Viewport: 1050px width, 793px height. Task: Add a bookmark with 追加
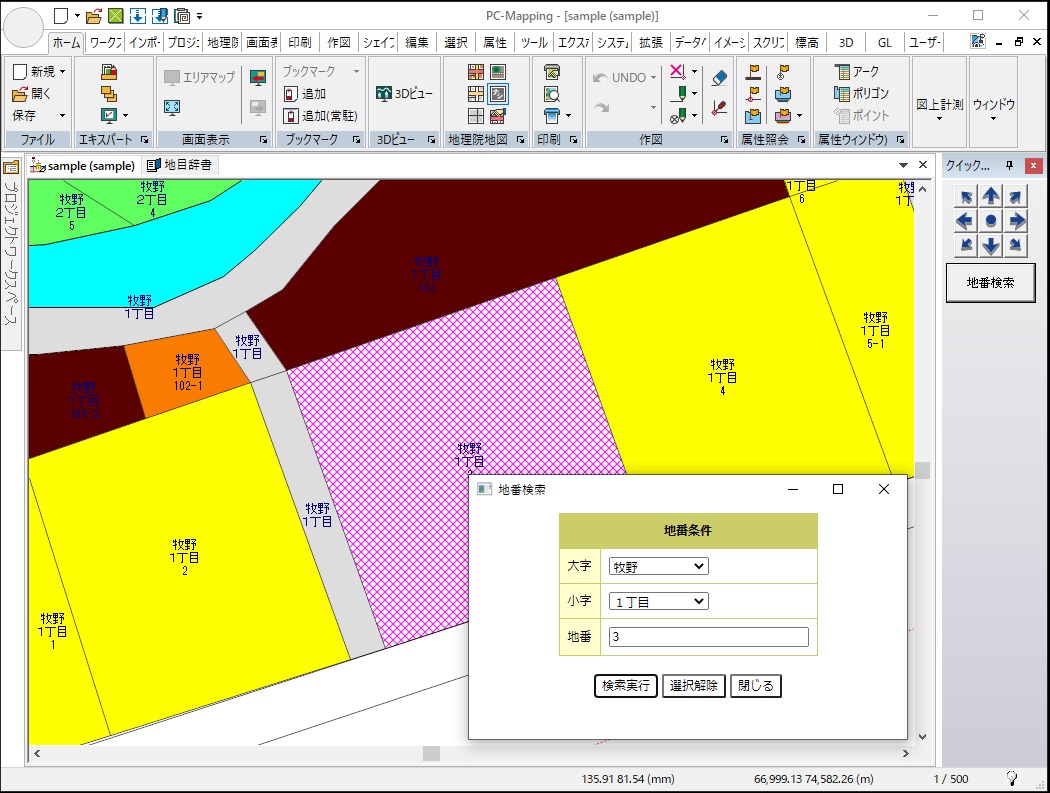click(305, 94)
